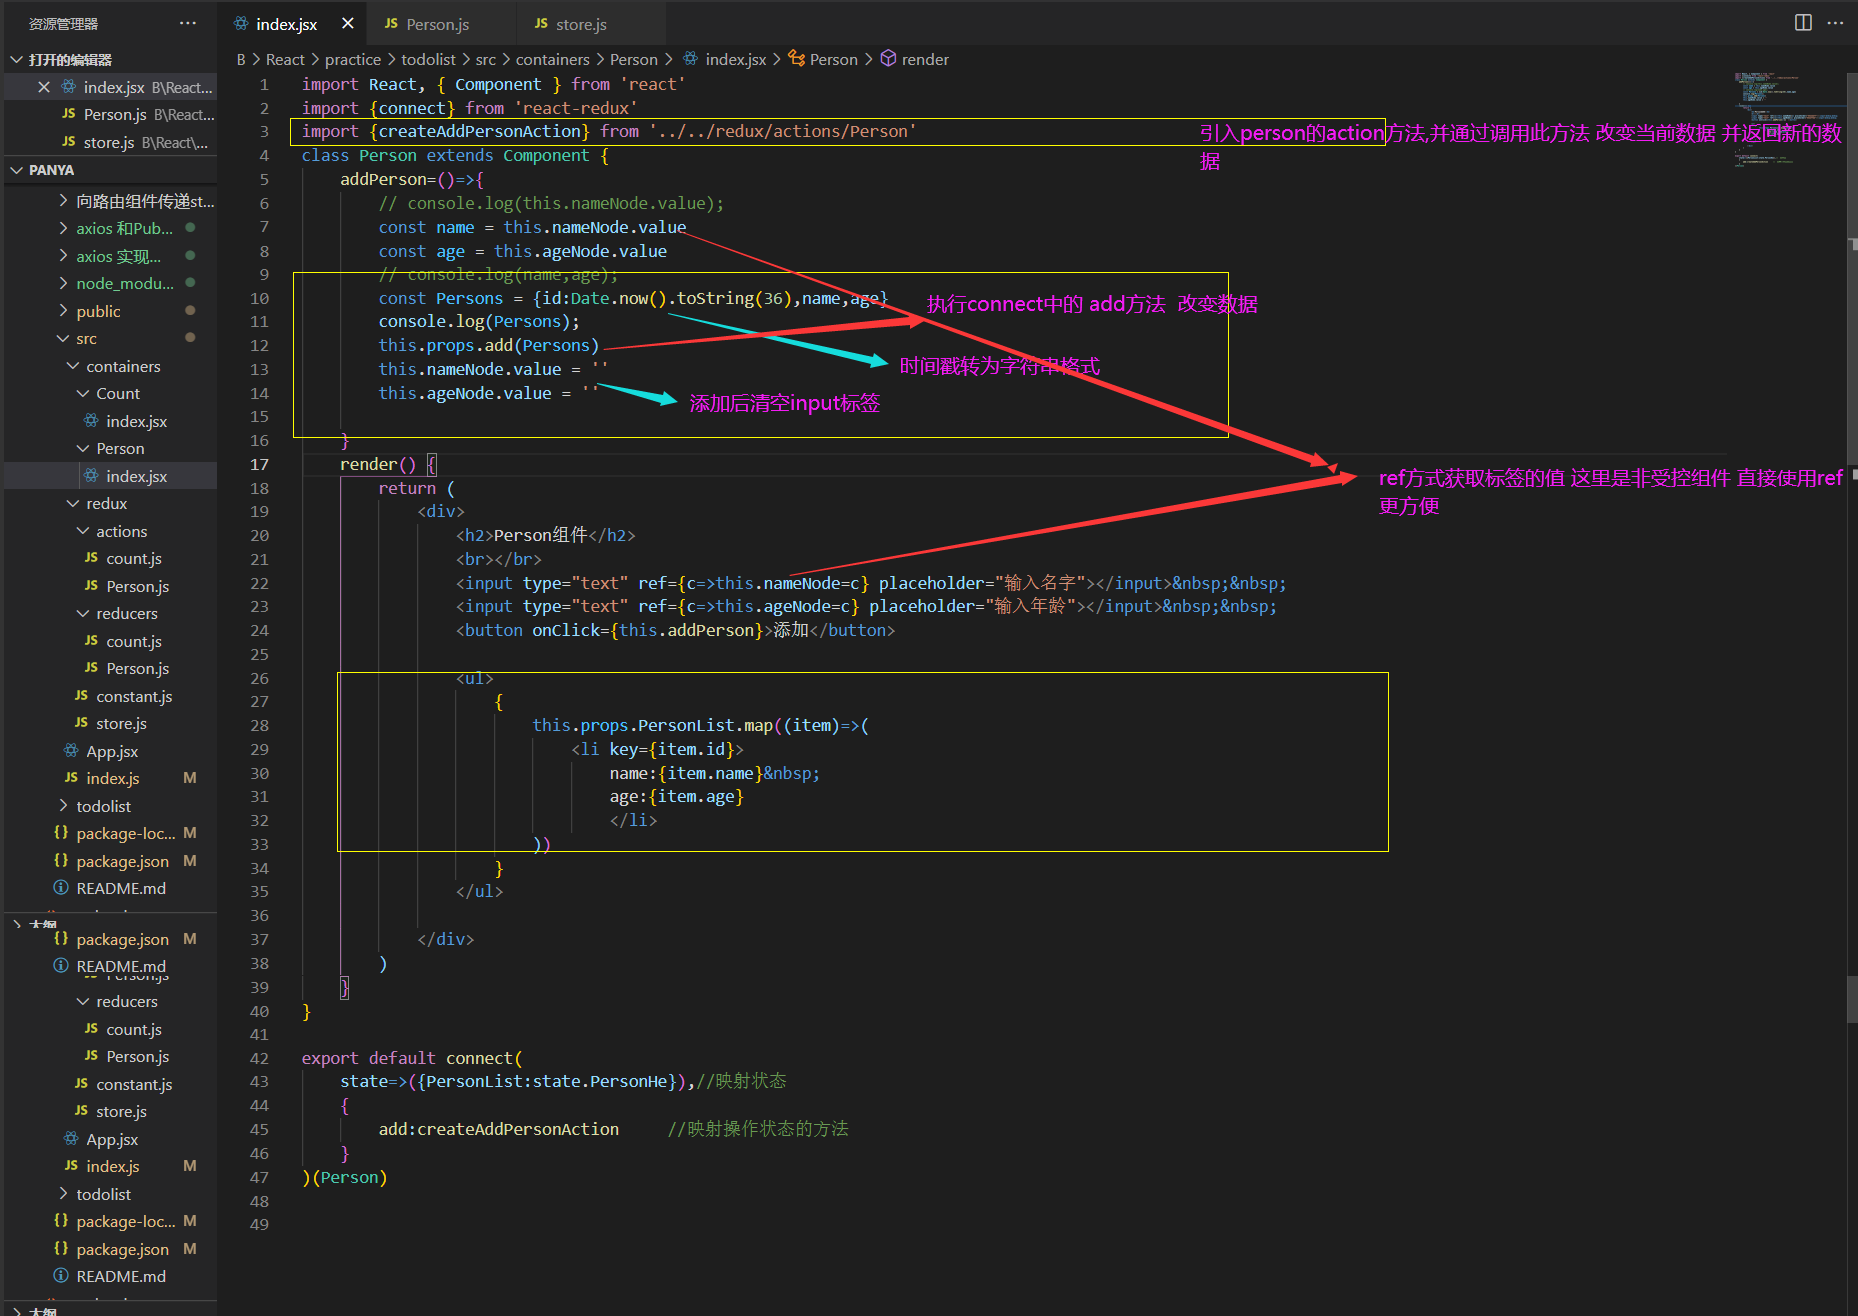Image resolution: width=1858 pixels, height=1316 pixels.
Task: Open count.js under actions folder
Action: pos(134,559)
